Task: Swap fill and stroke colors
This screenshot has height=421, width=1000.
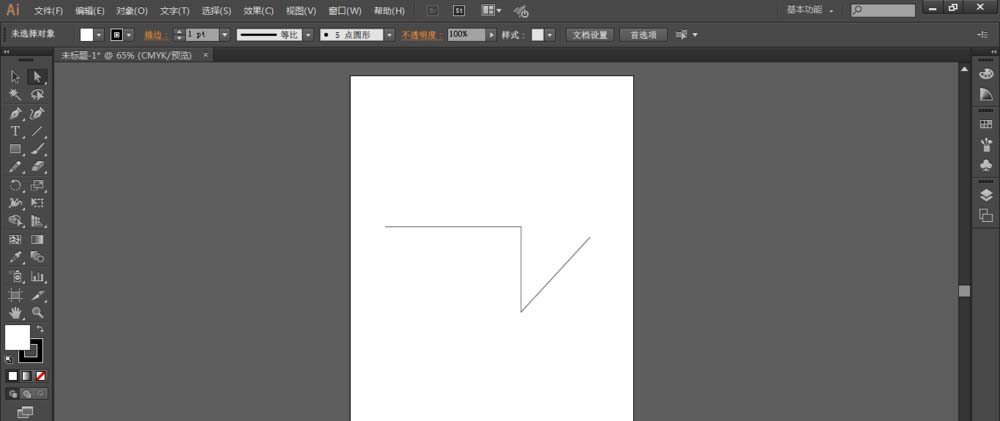Action: pyautogui.click(x=40, y=329)
